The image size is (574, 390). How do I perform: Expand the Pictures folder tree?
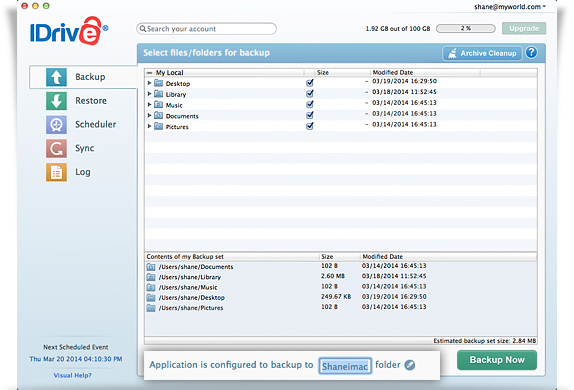[x=149, y=126]
